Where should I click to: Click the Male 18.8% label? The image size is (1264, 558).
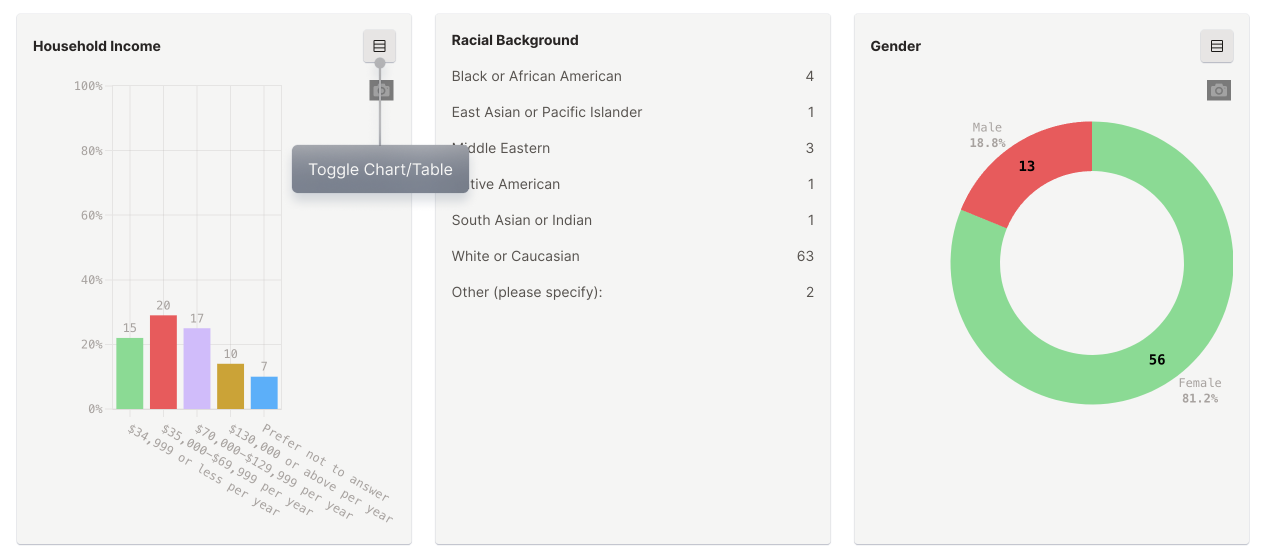(987, 135)
